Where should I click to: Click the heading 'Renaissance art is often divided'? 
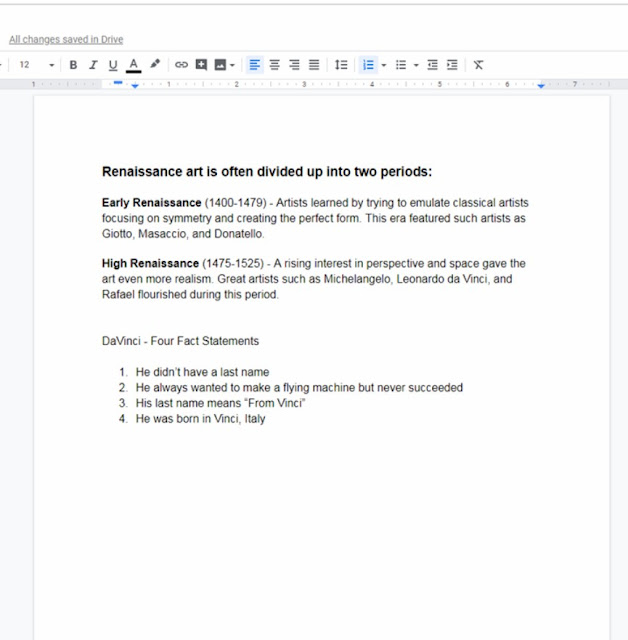267,171
